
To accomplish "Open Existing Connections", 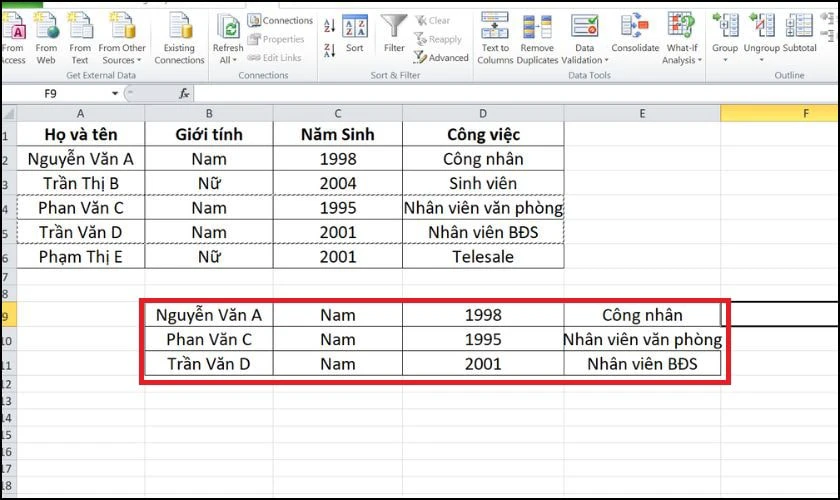I will [179, 39].
